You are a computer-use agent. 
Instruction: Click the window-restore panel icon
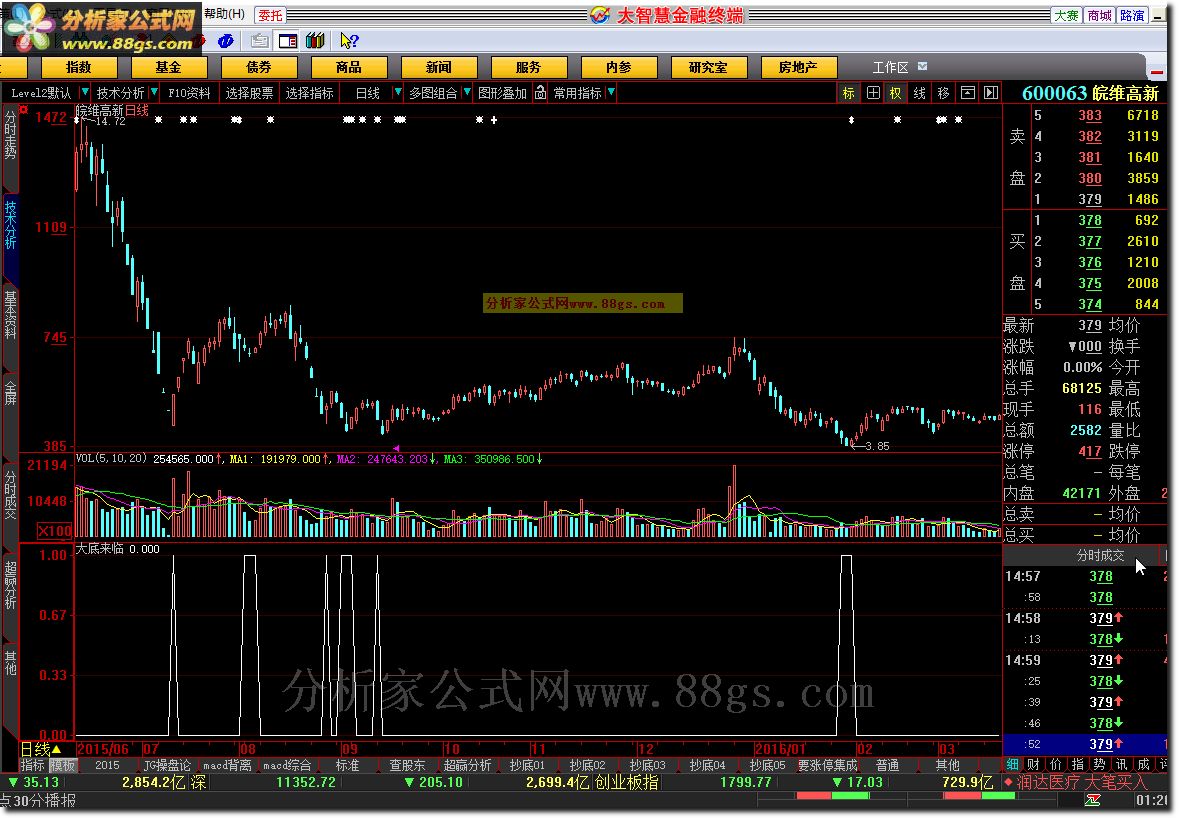point(968,92)
